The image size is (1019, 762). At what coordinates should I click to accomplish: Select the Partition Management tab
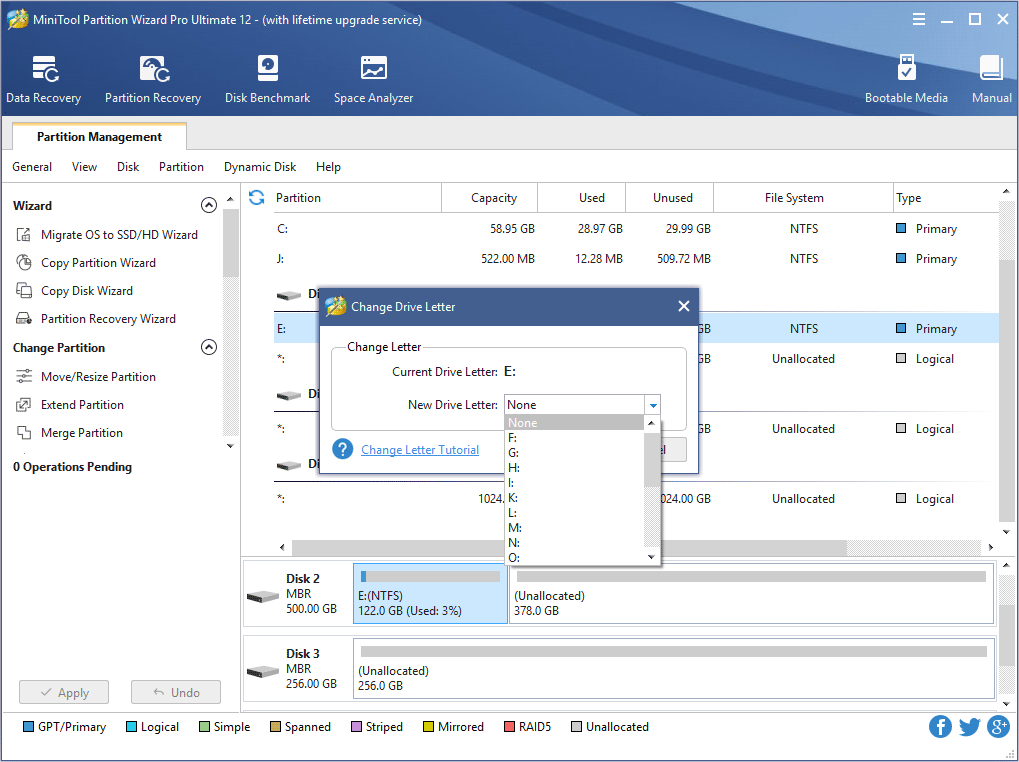click(99, 136)
